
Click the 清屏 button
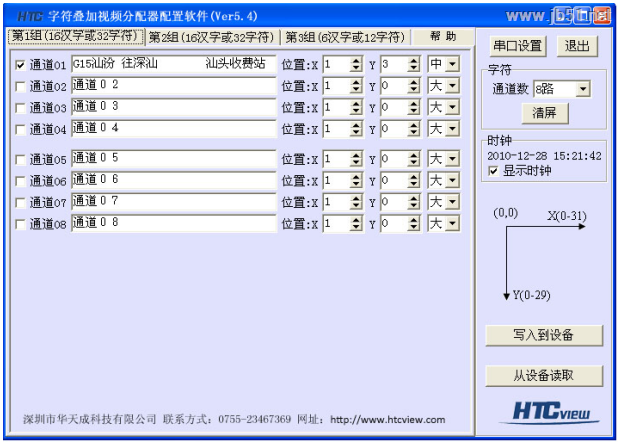coord(545,113)
